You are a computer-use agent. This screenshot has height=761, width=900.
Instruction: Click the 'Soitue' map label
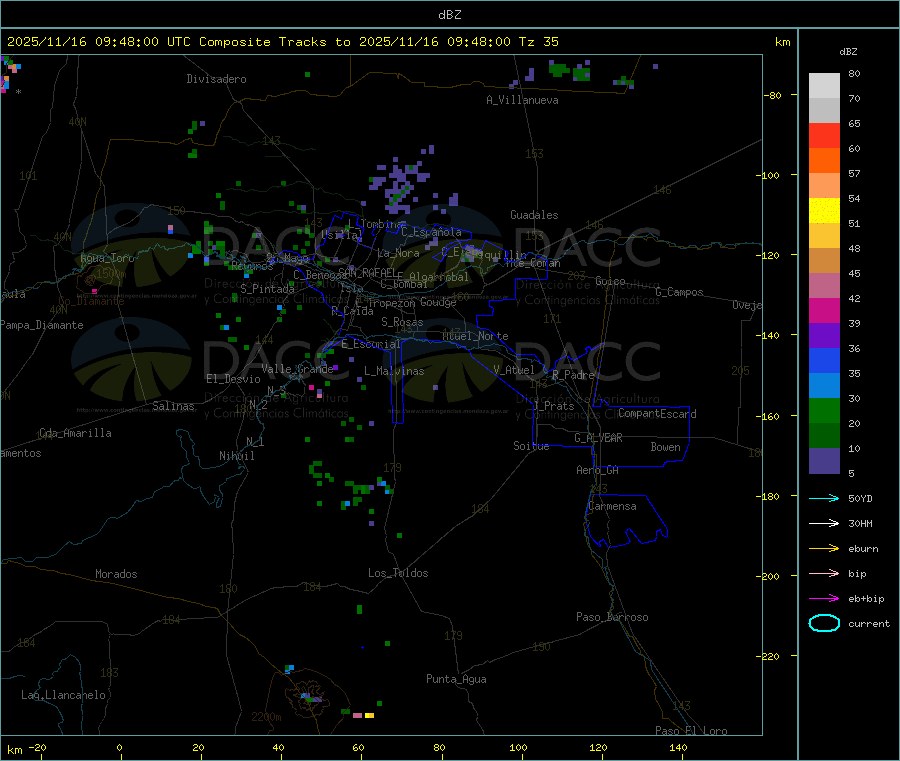point(531,446)
